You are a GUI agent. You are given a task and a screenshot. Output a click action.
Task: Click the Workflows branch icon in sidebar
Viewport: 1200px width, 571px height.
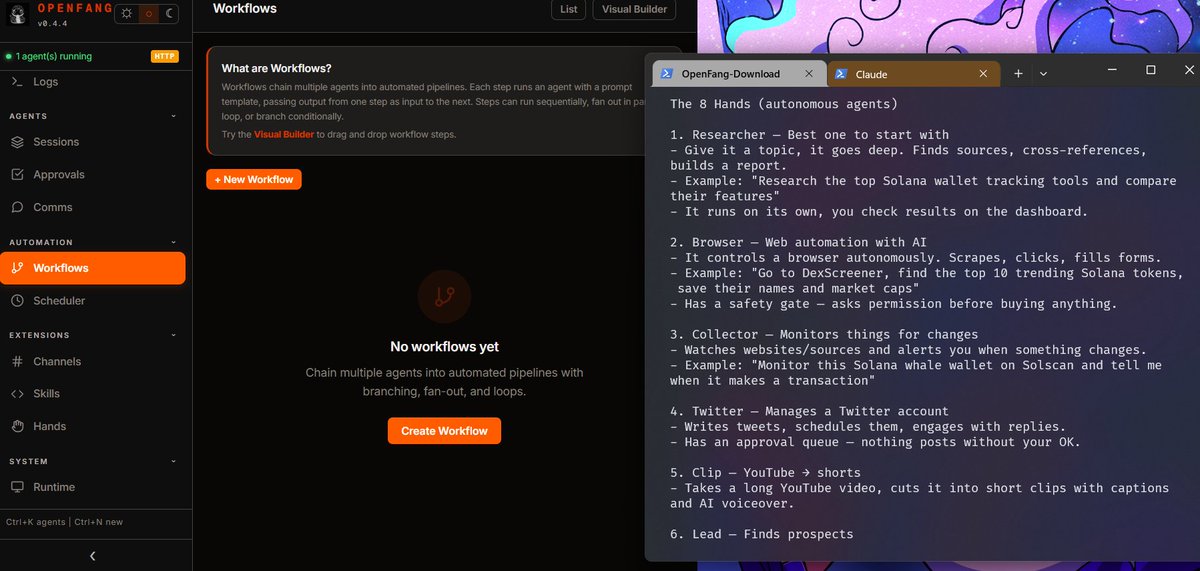point(17,268)
